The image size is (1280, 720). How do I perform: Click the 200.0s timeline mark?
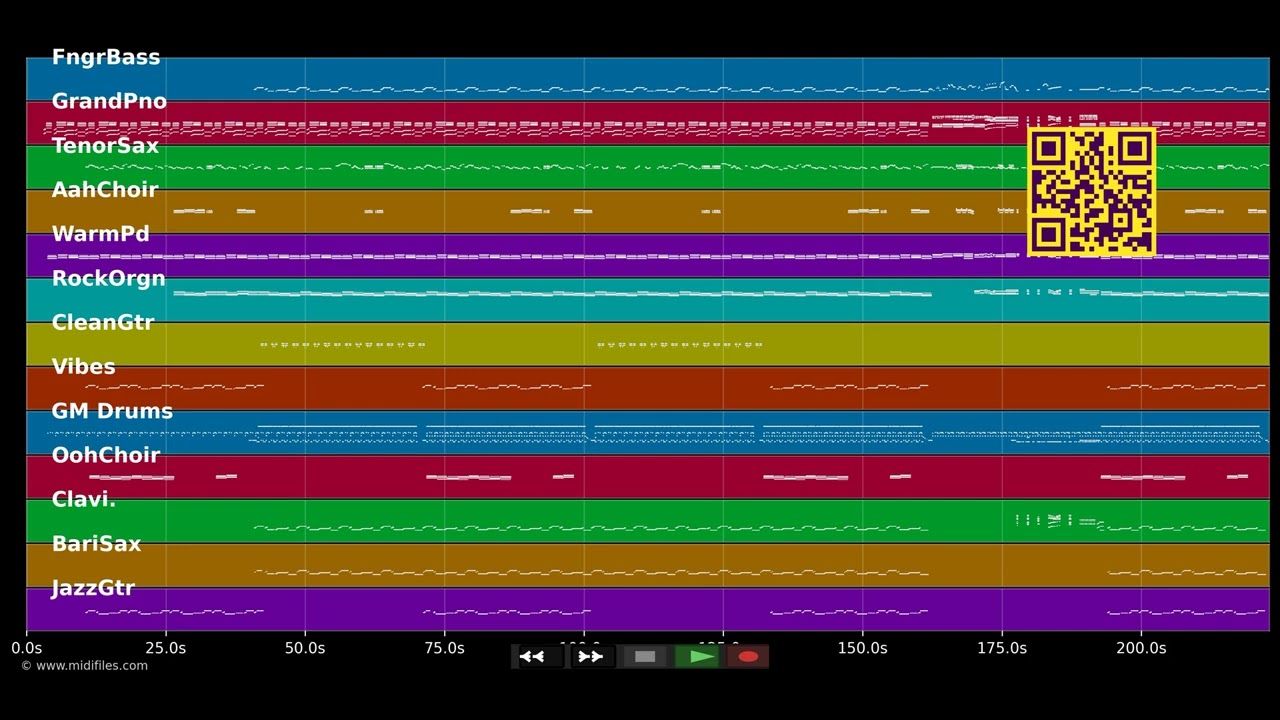click(x=1141, y=648)
